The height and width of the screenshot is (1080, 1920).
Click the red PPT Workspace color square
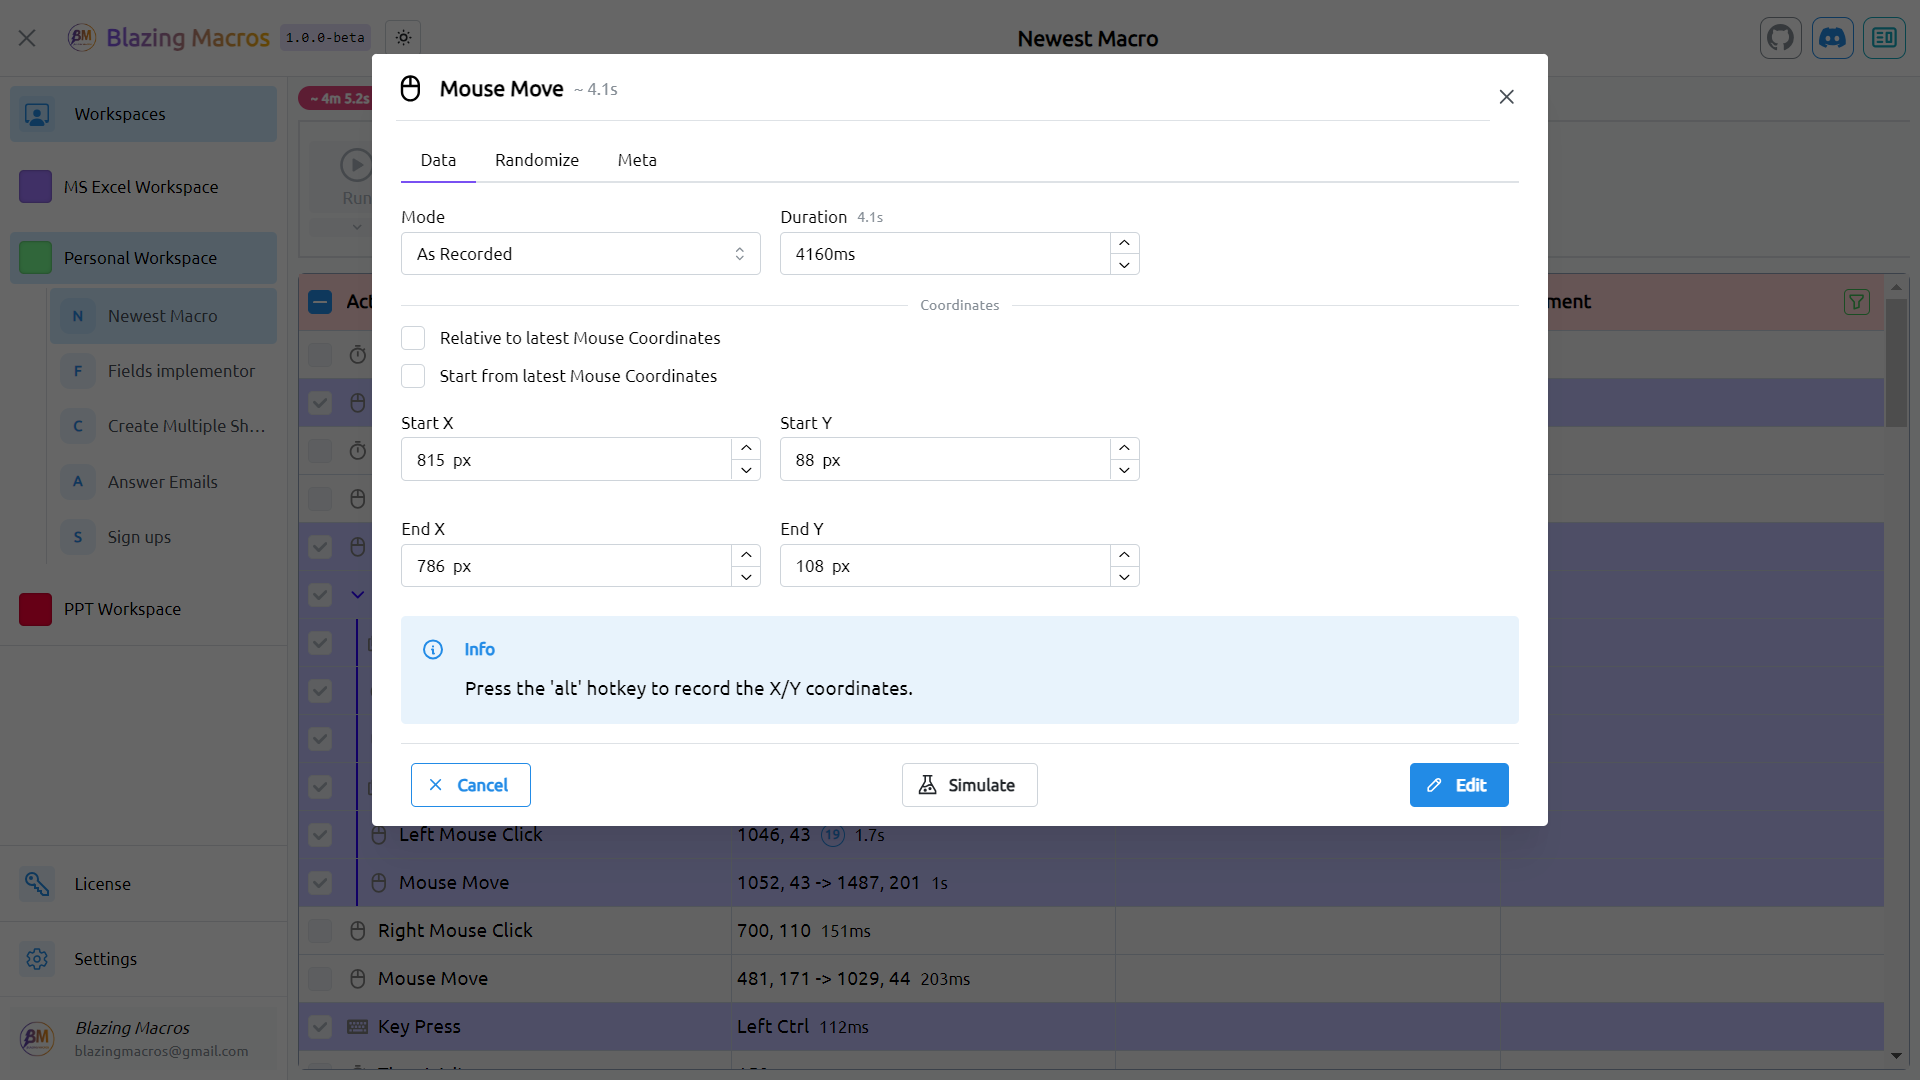[x=35, y=609]
